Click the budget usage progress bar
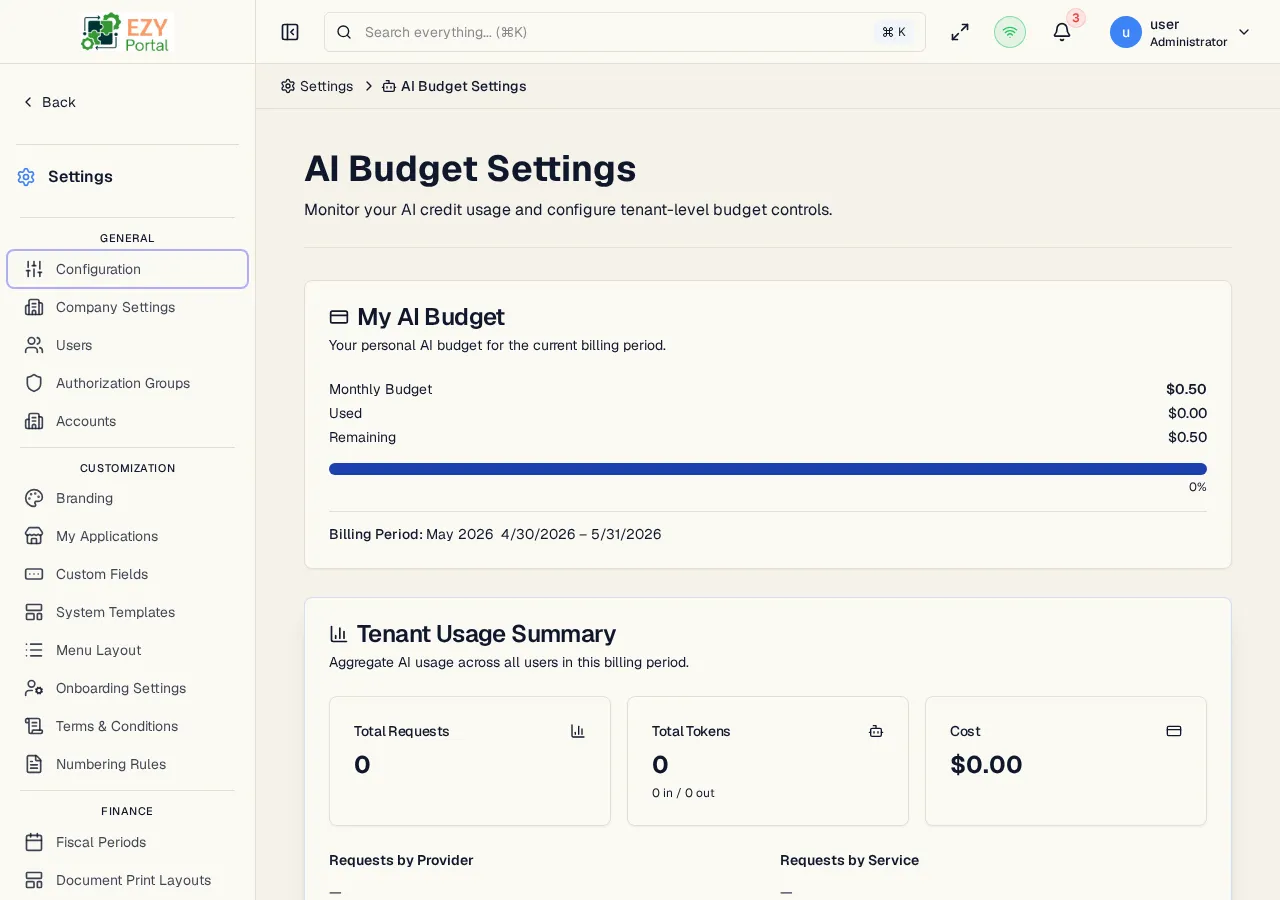 (768, 469)
